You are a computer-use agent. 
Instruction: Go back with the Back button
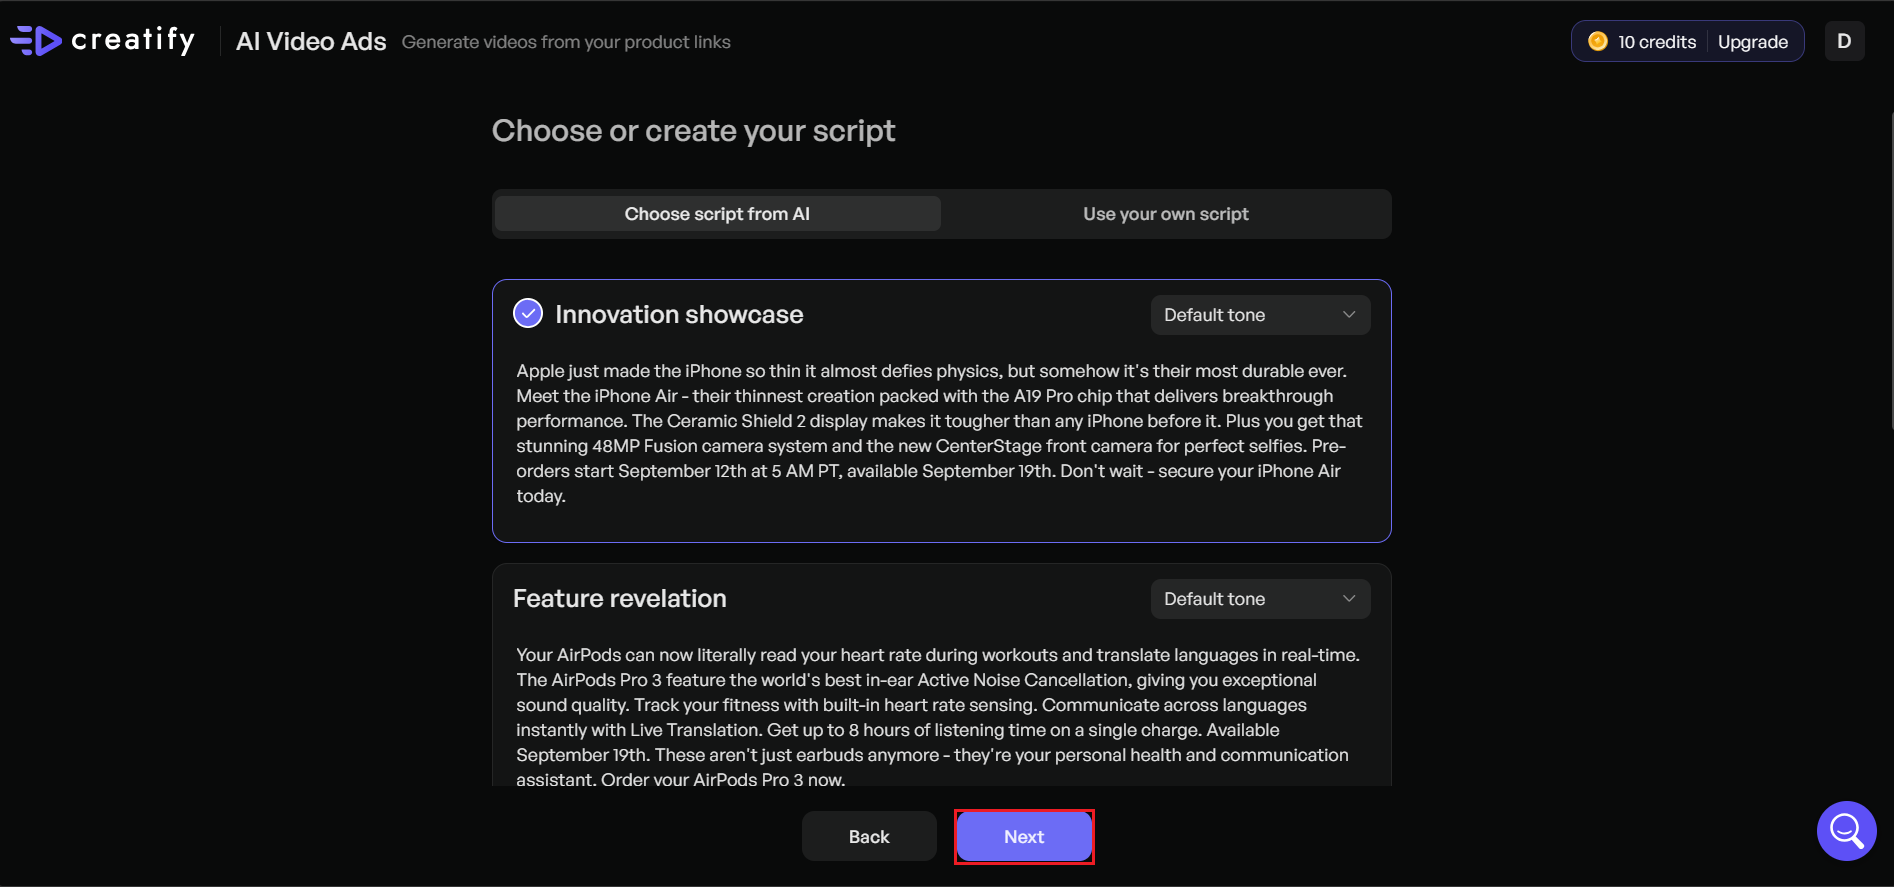point(869,836)
